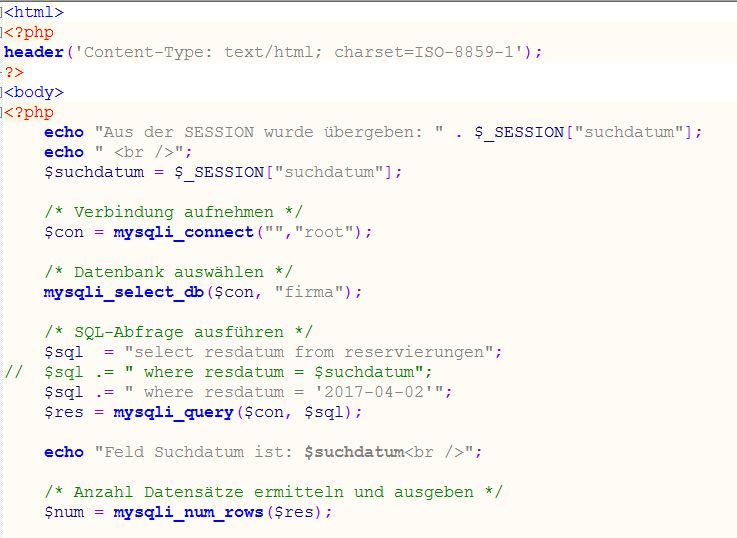
Task: Click the mysqli_select_db function name
Action: [118, 292]
